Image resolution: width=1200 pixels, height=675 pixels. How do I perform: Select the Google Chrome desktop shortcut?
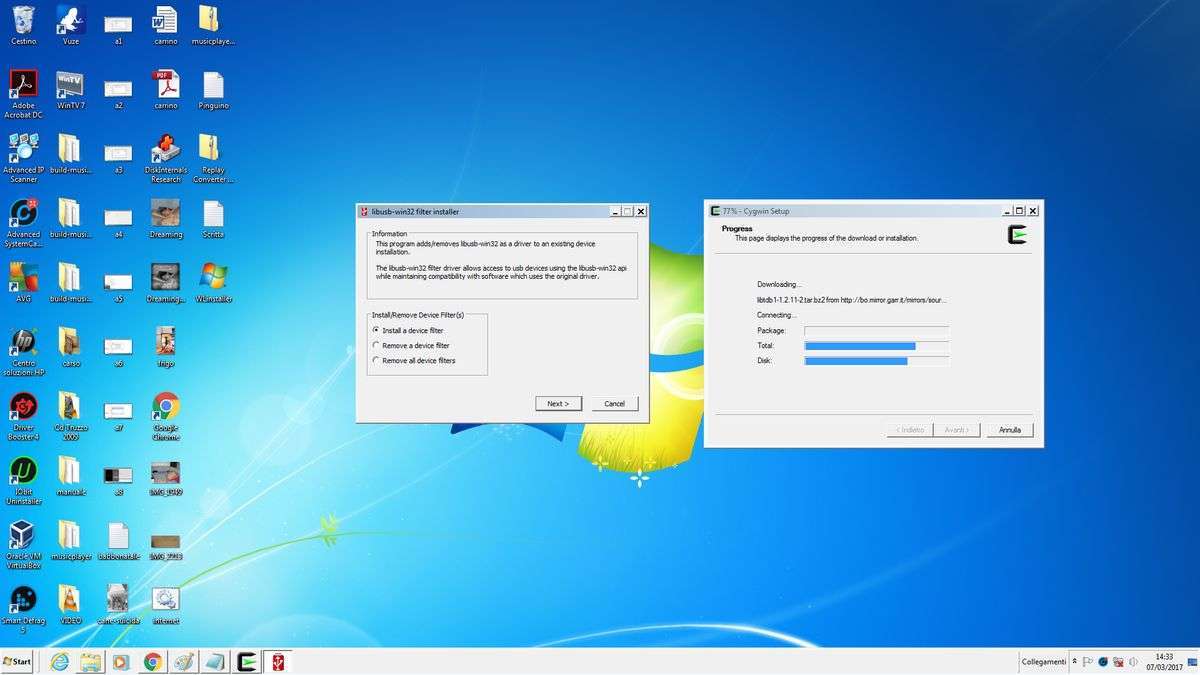point(166,416)
